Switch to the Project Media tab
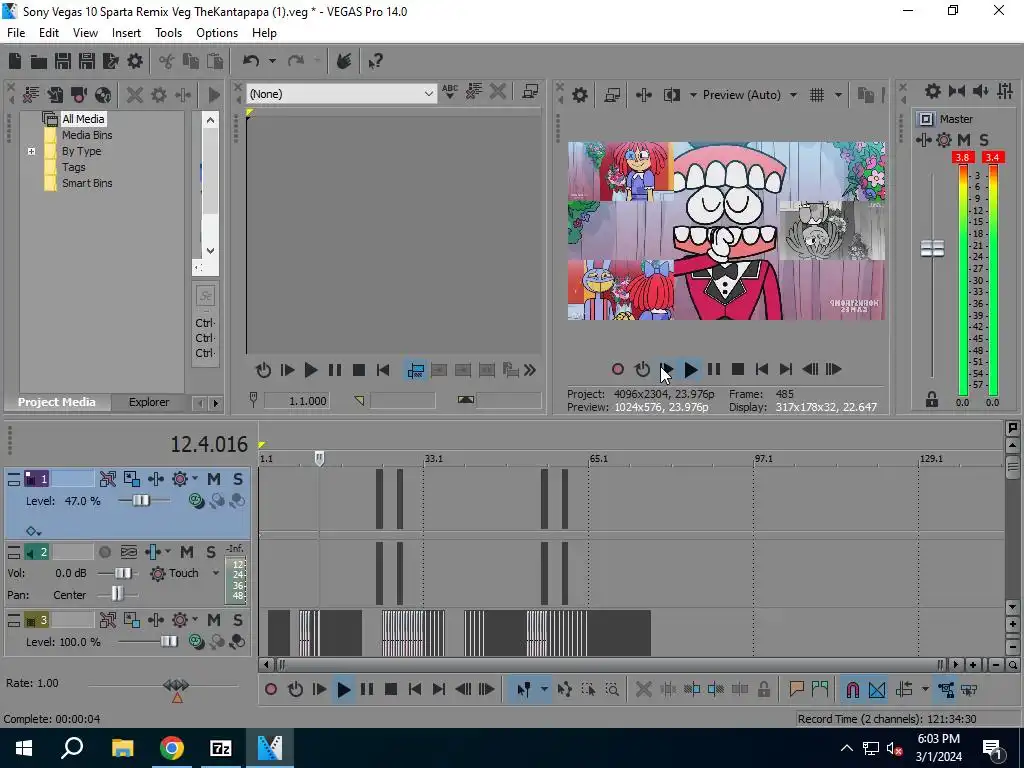Image resolution: width=1024 pixels, height=768 pixels. 57,402
